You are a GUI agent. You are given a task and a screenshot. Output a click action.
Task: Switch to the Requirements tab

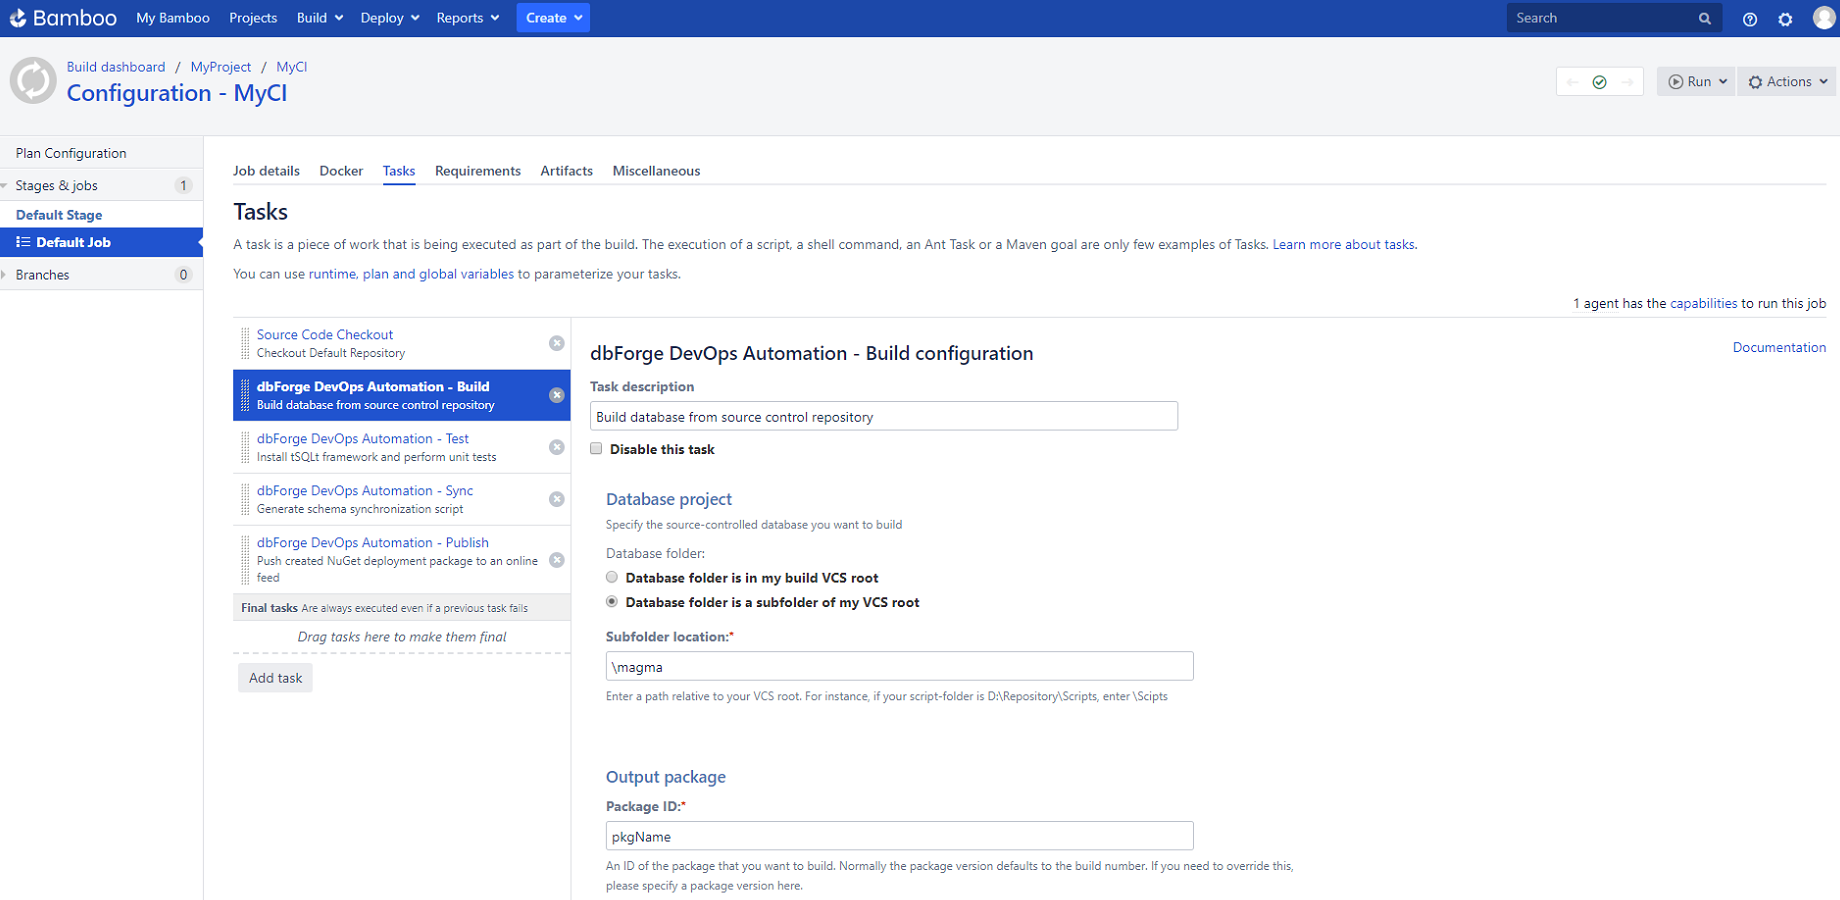point(478,171)
